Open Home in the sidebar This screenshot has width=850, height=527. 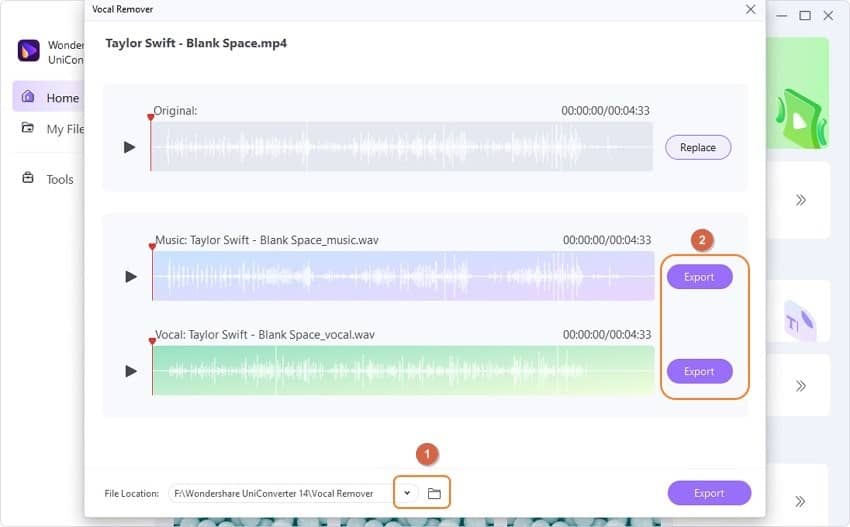(x=49, y=97)
